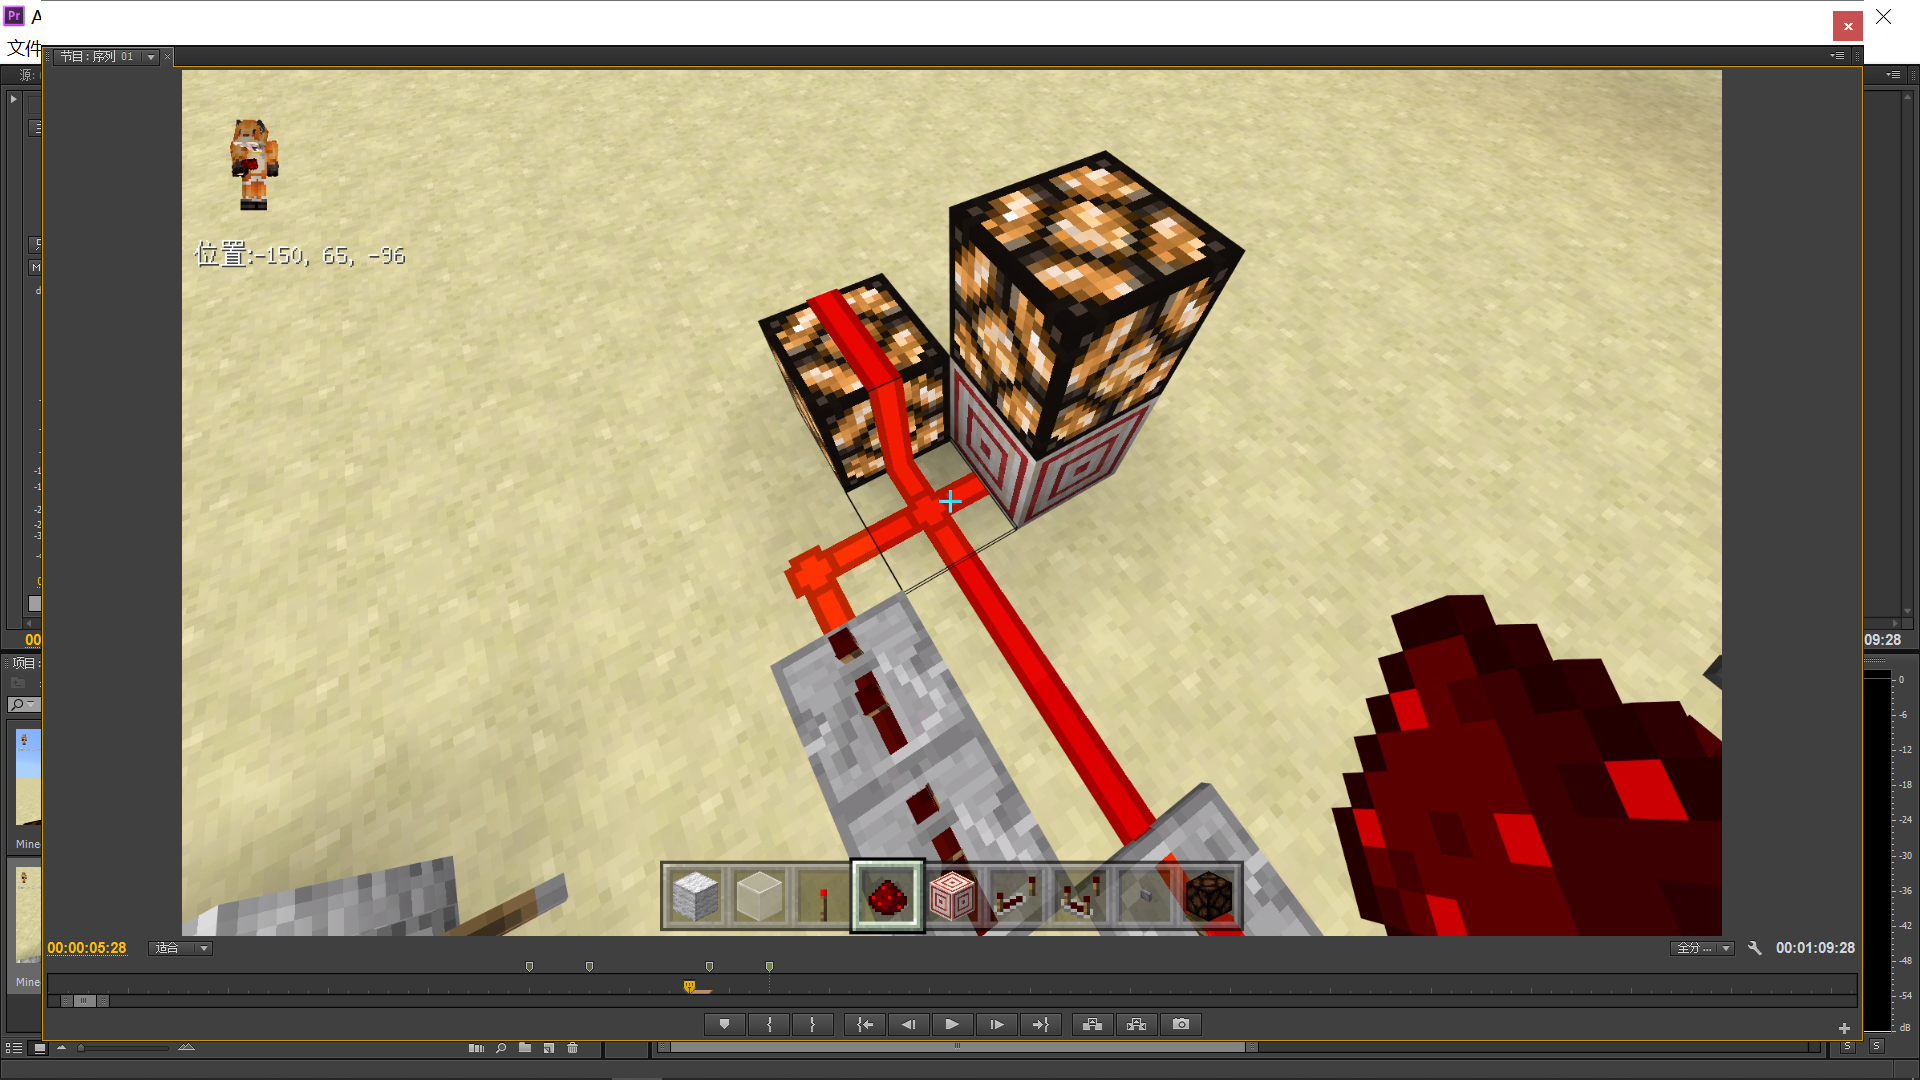Open the wrench settings menu
This screenshot has width=1920, height=1080.
(x=1754, y=948)
